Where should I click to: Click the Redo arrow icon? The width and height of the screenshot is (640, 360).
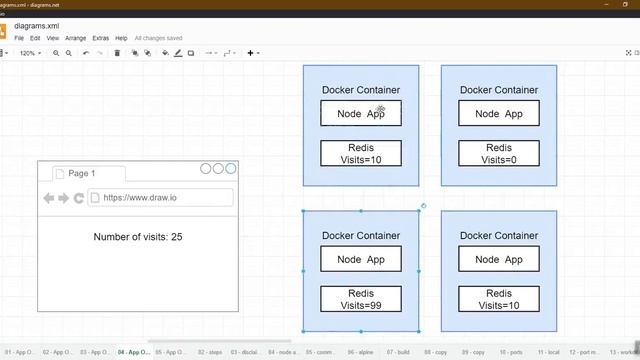pos(100,53)
